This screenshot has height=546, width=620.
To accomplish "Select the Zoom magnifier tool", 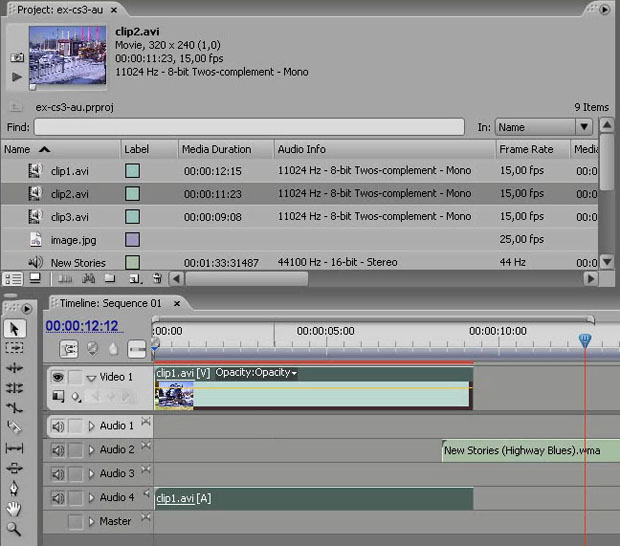I will [x=14, y=529].
